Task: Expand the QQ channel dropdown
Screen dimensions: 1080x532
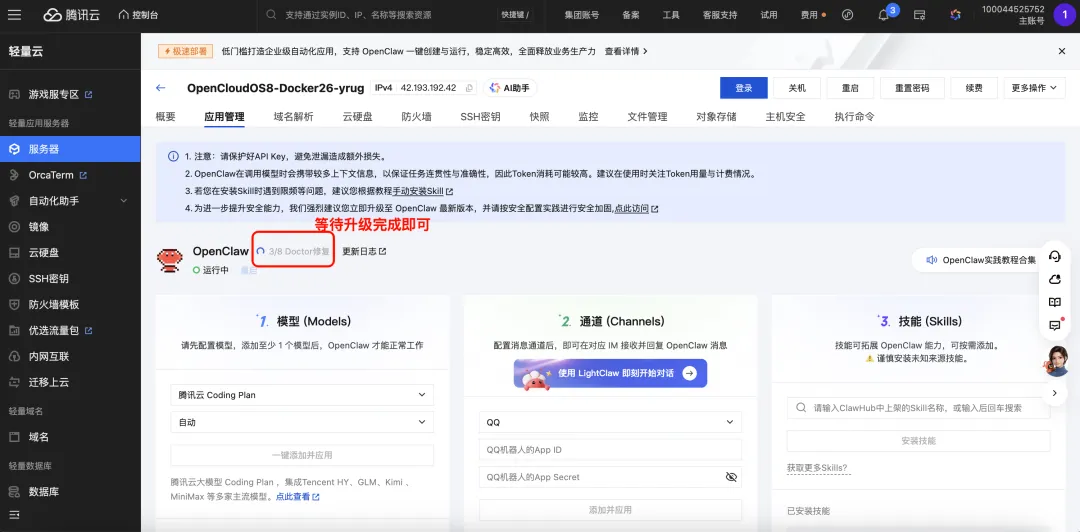Action: 610,422
